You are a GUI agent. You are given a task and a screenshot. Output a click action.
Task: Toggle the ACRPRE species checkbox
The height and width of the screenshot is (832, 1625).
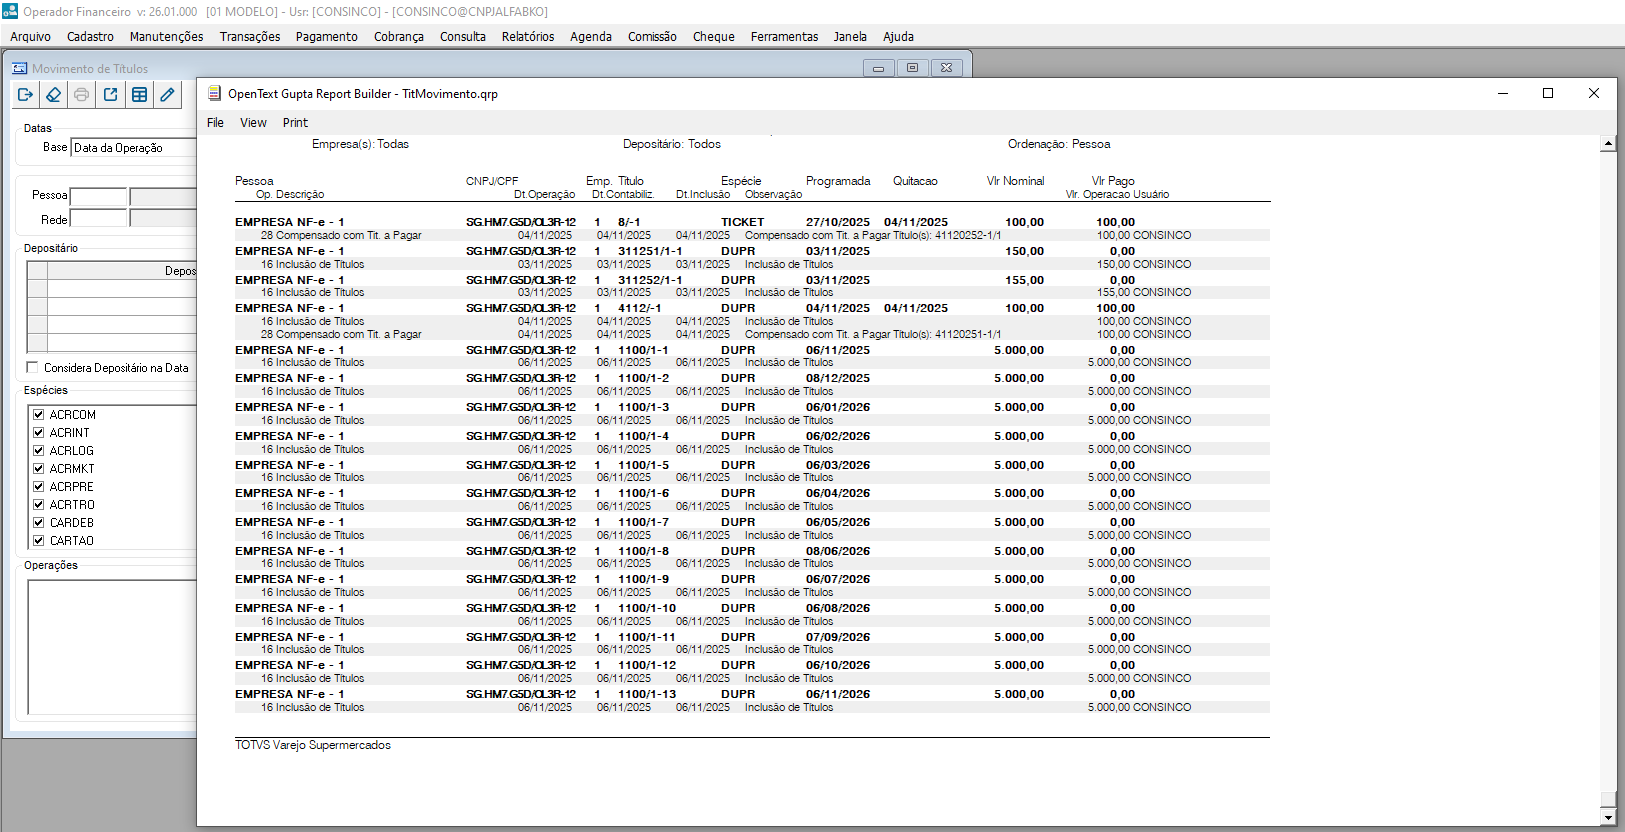click(38, 486)
